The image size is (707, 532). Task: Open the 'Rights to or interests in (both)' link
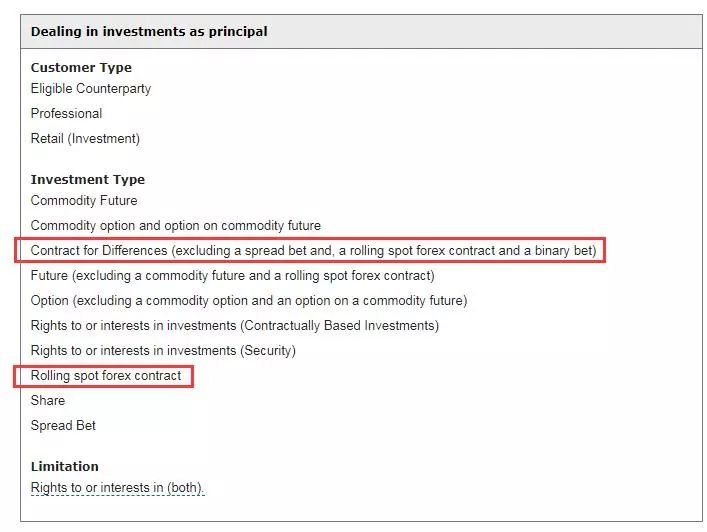[117, 488]
